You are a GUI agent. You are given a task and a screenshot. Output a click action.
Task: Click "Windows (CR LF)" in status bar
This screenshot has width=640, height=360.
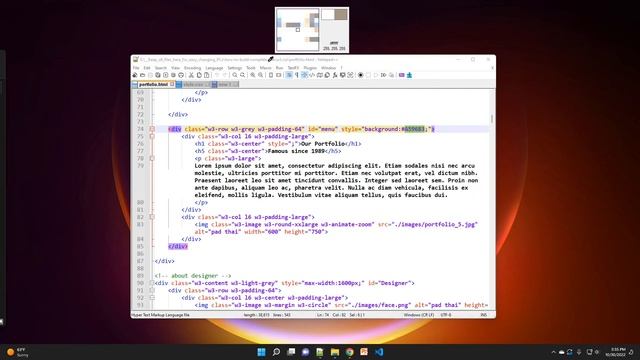419,315
